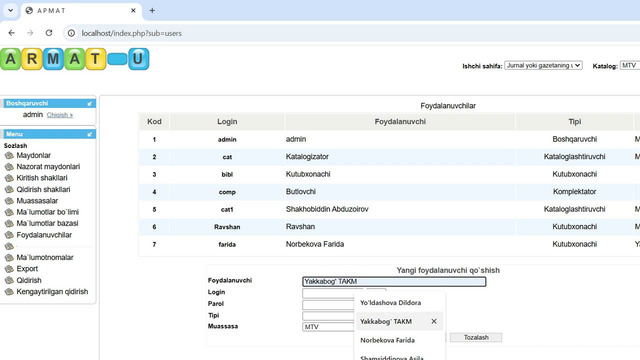Click the Qidirish menu icon

9,280
